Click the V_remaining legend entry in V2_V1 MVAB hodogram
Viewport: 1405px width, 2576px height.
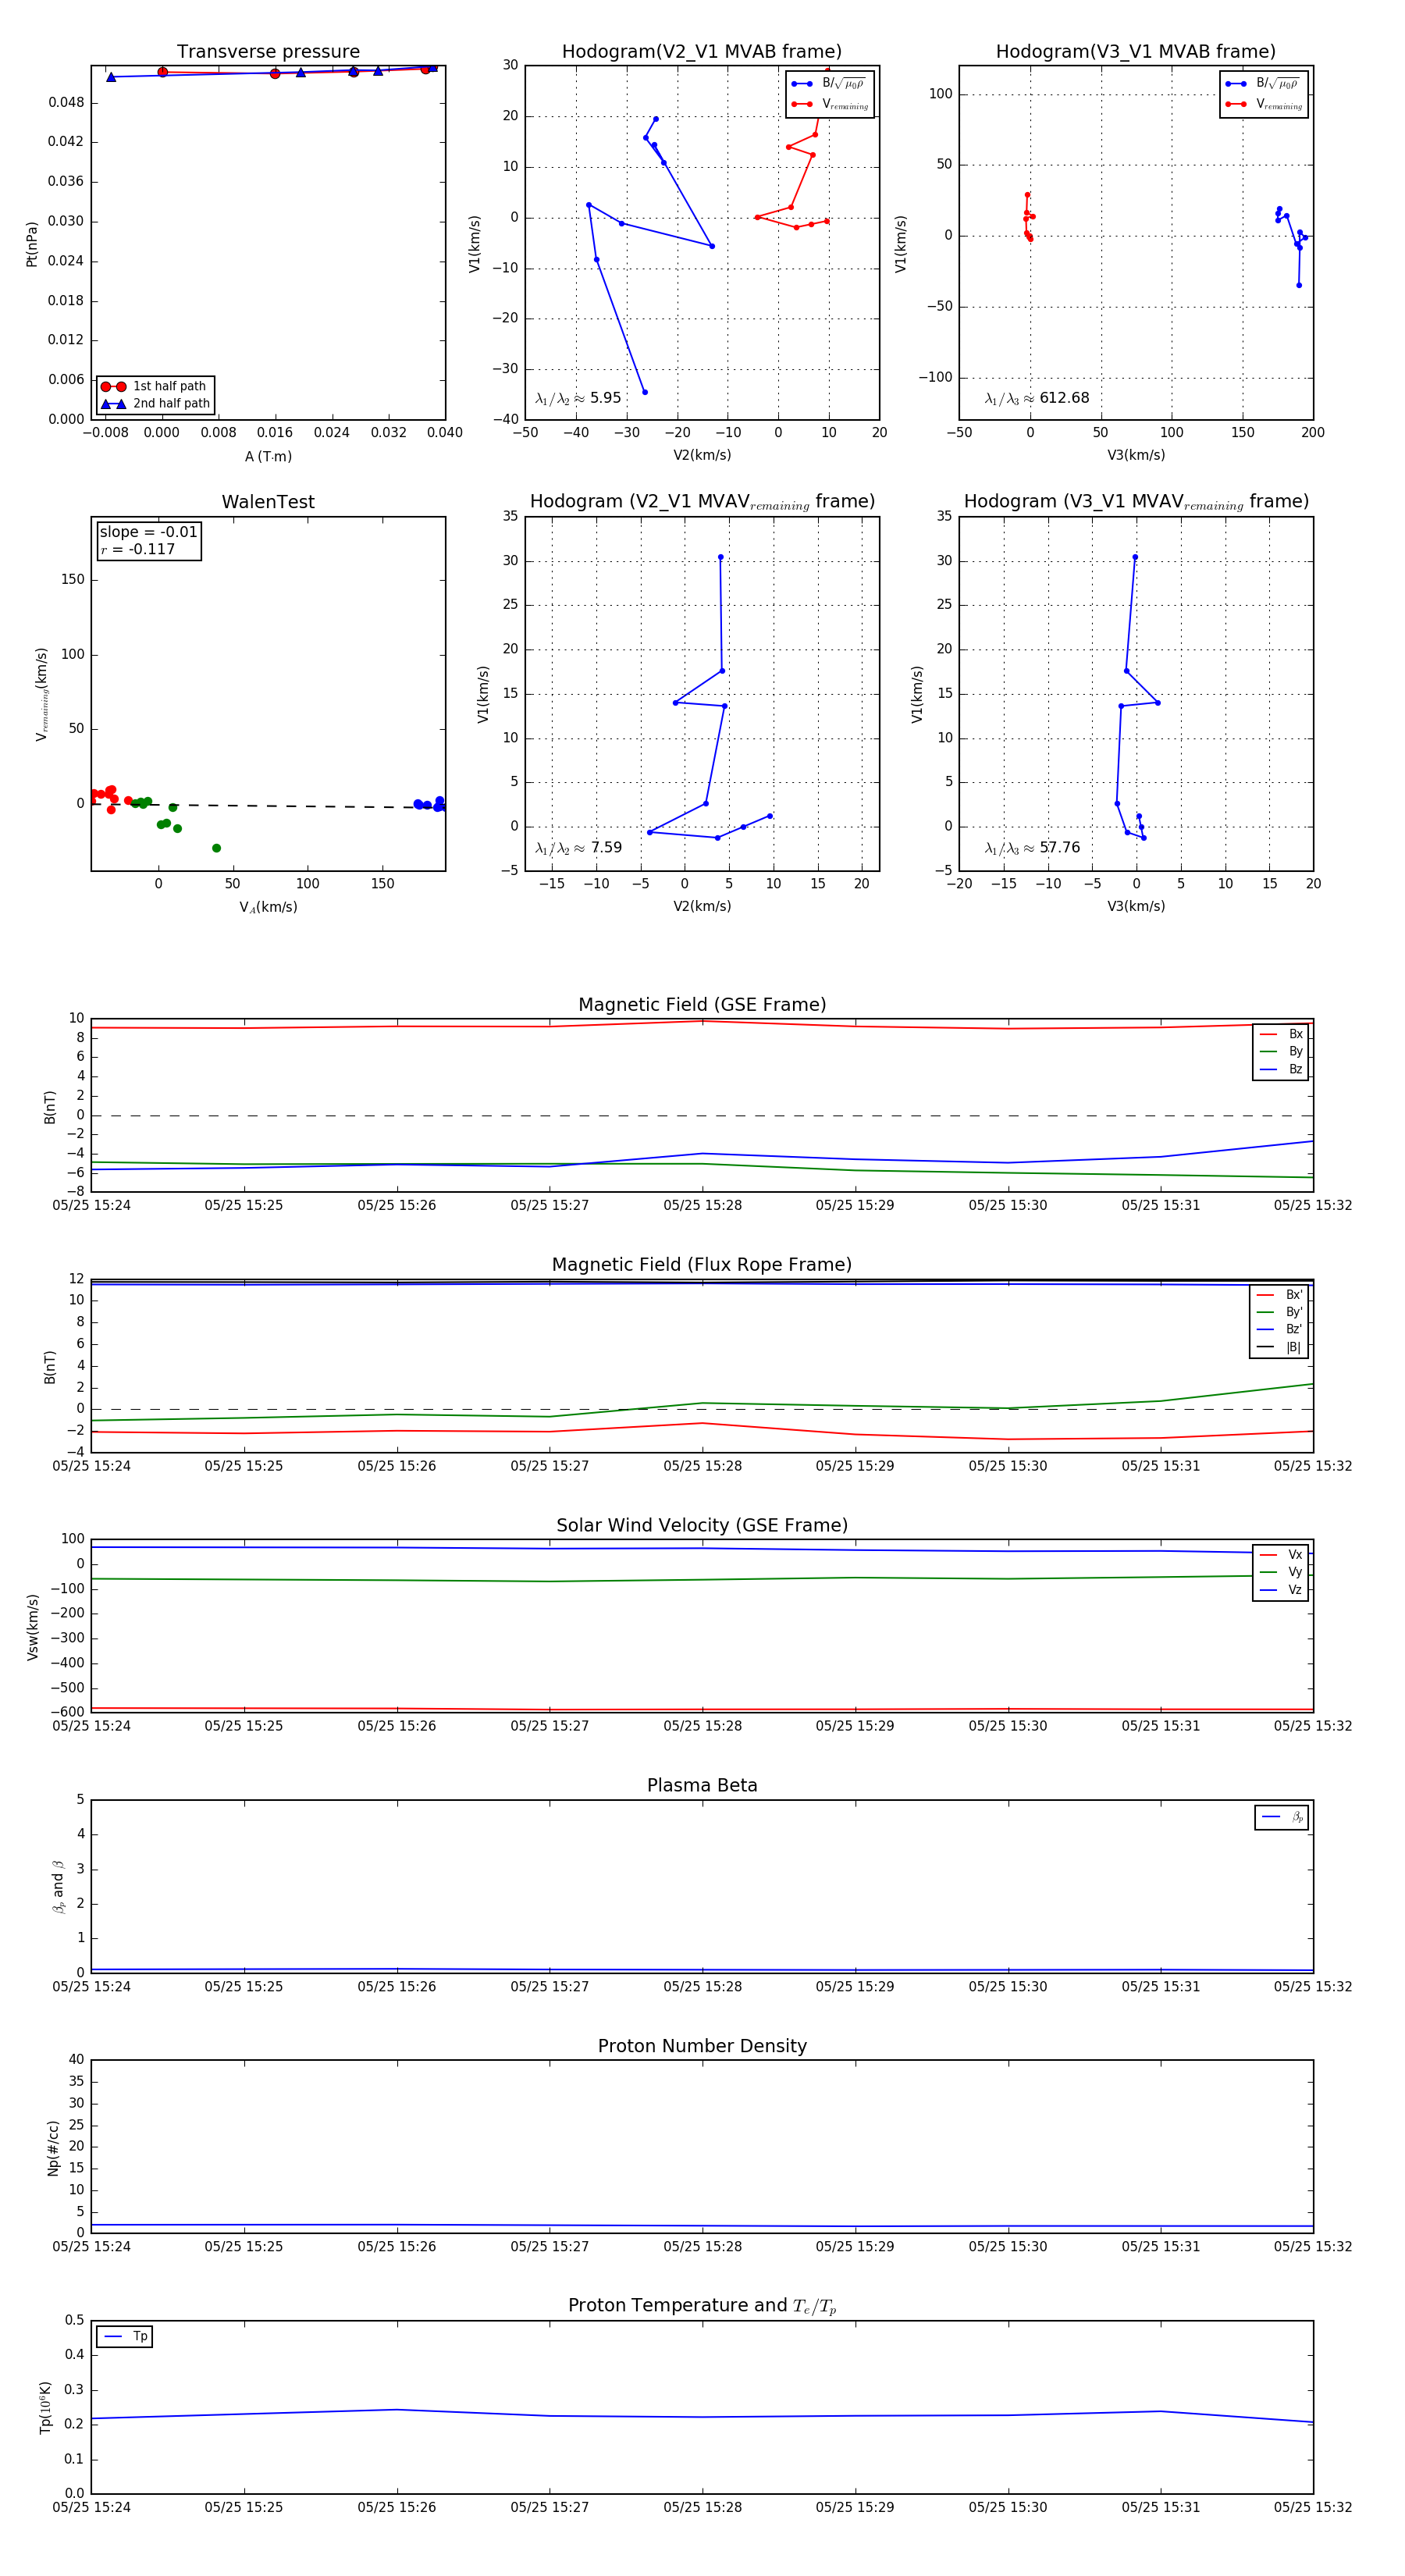[x=830, y=104]
